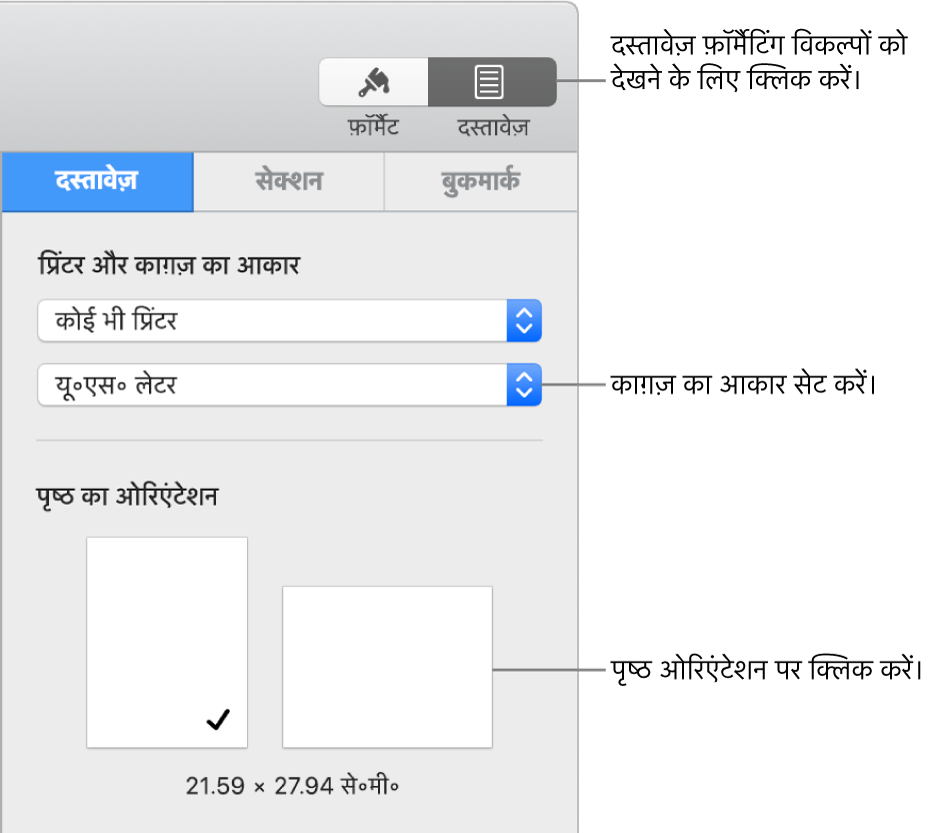Click the प्रिंटर और काग़ज़ का आकार heading
Image resolution: width=928 pixels, height=833 pixels.
click(x=169, y=265)
